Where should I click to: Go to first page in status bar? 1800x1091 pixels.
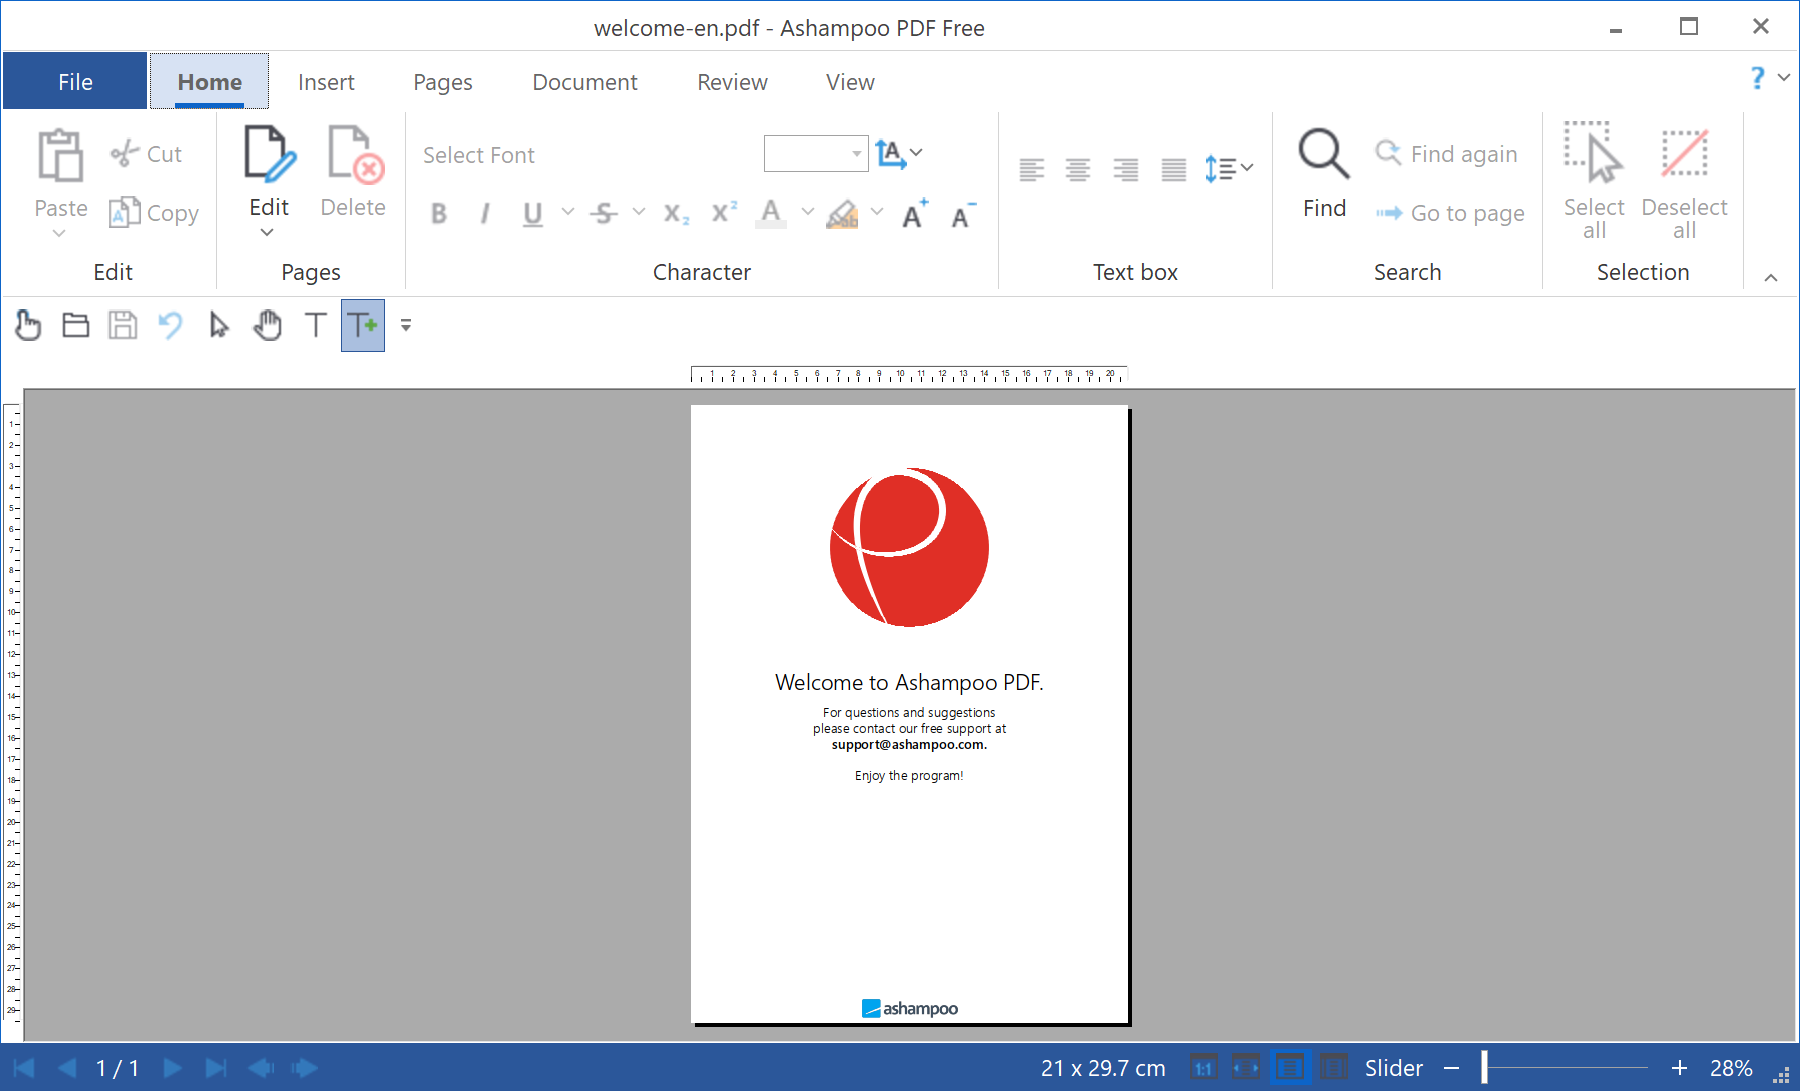(24, 1068)
